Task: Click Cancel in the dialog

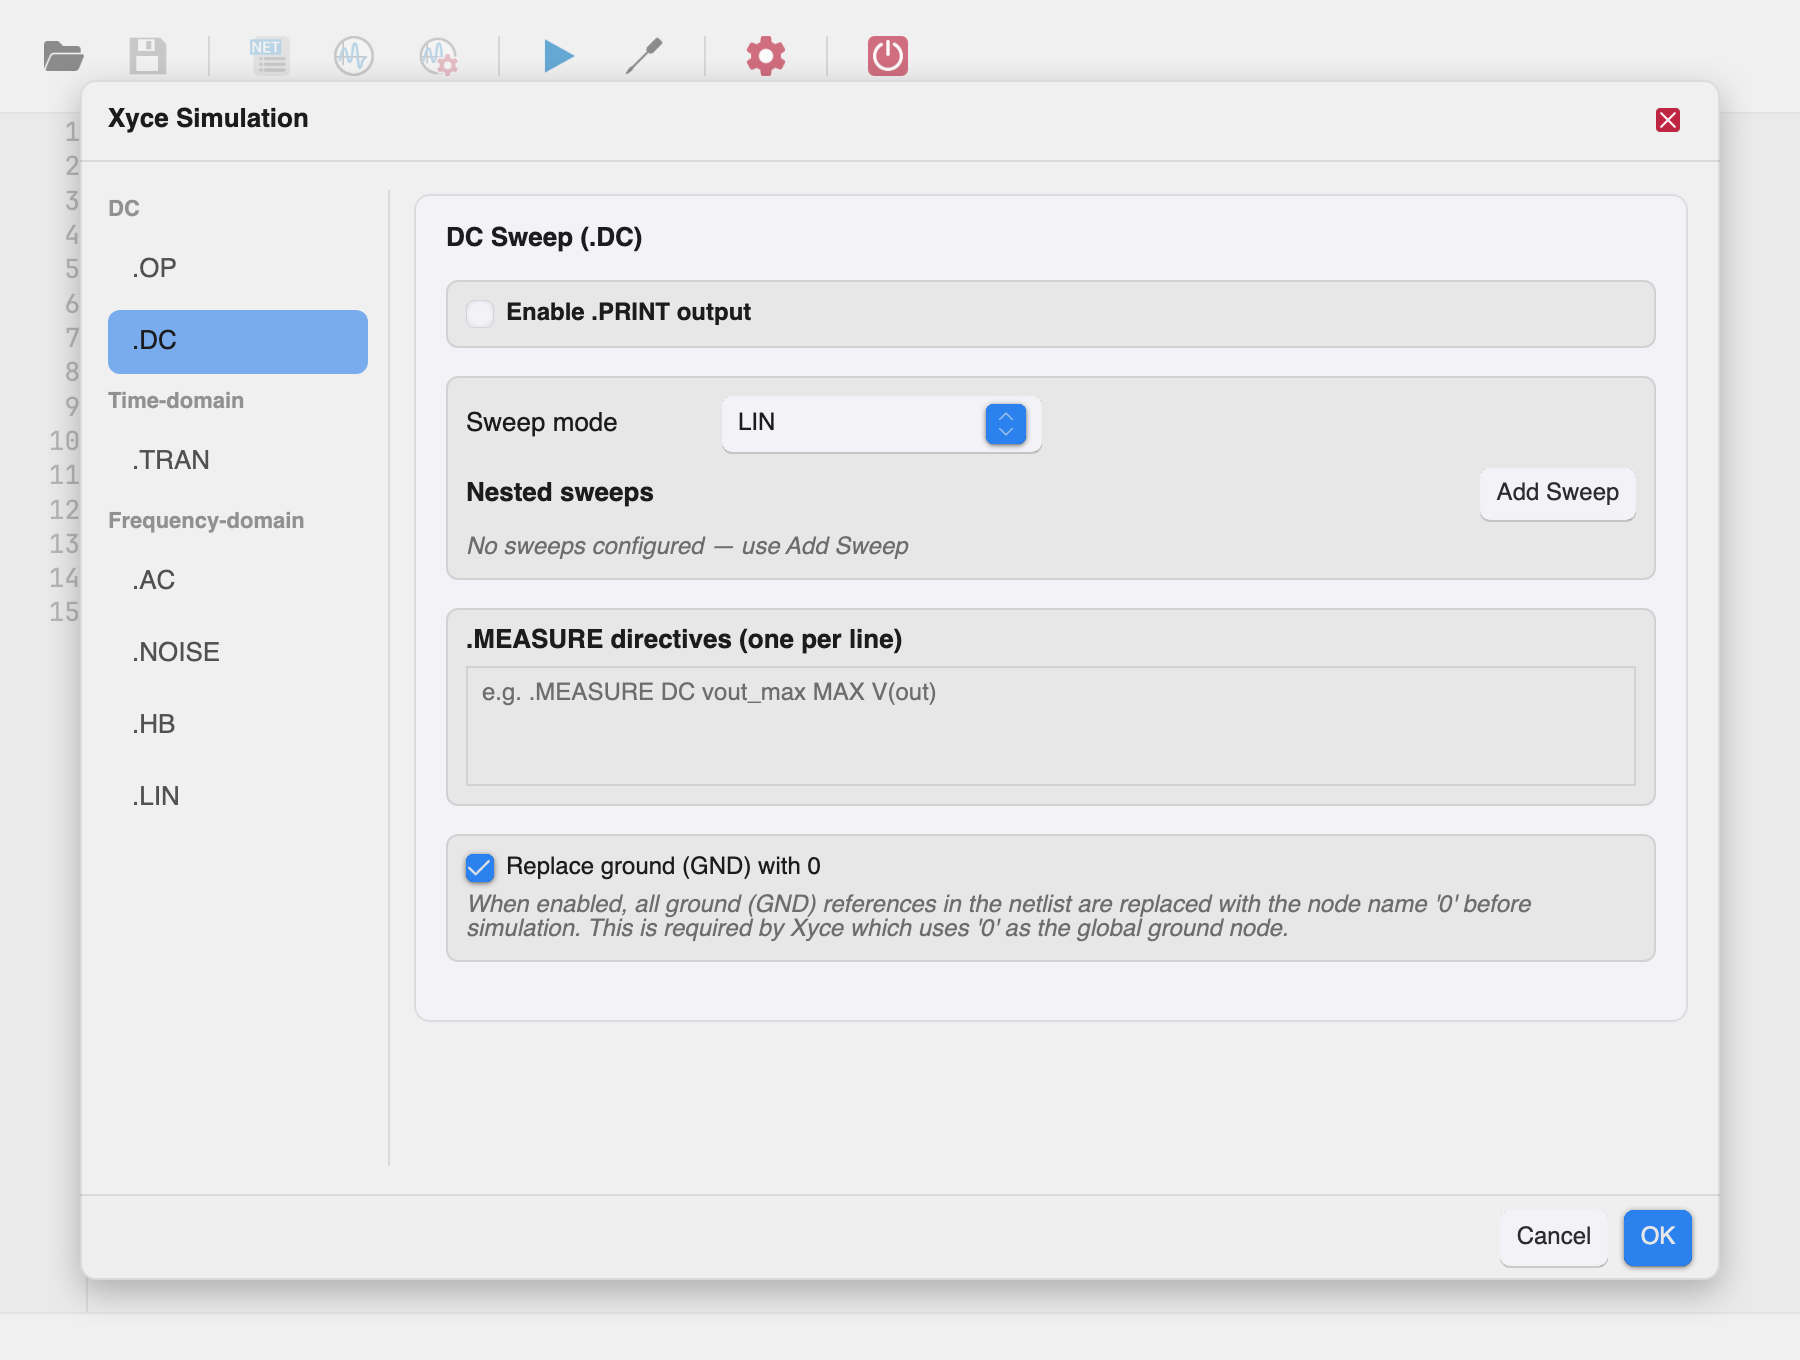Action: 1553,1237
